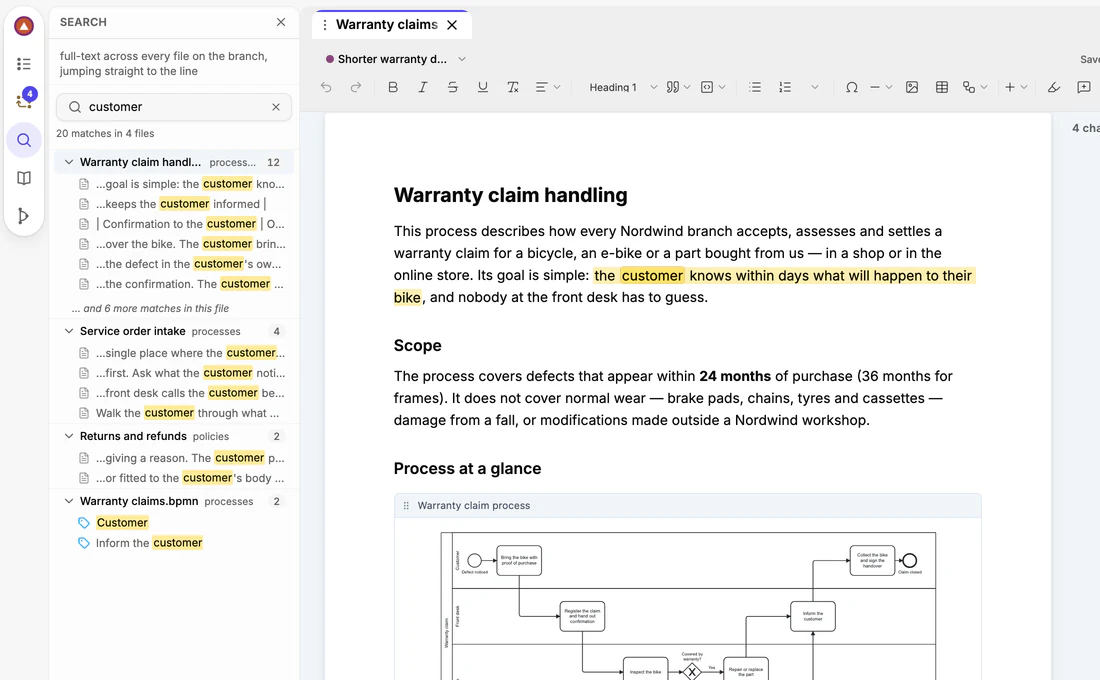Clear the customer search query
1100x680 pixels.
(x=276, y=107)
